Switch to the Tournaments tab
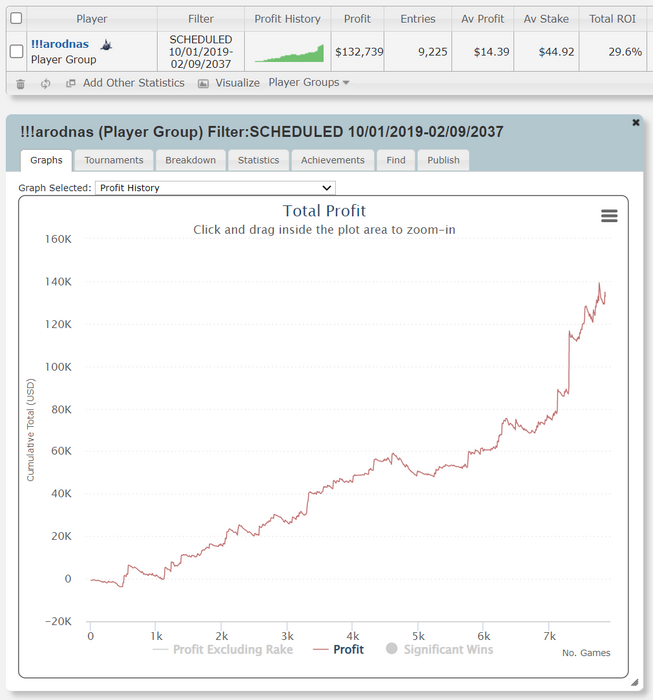The height and width of the screenshot is (700, 653). (x=114, y=160)
